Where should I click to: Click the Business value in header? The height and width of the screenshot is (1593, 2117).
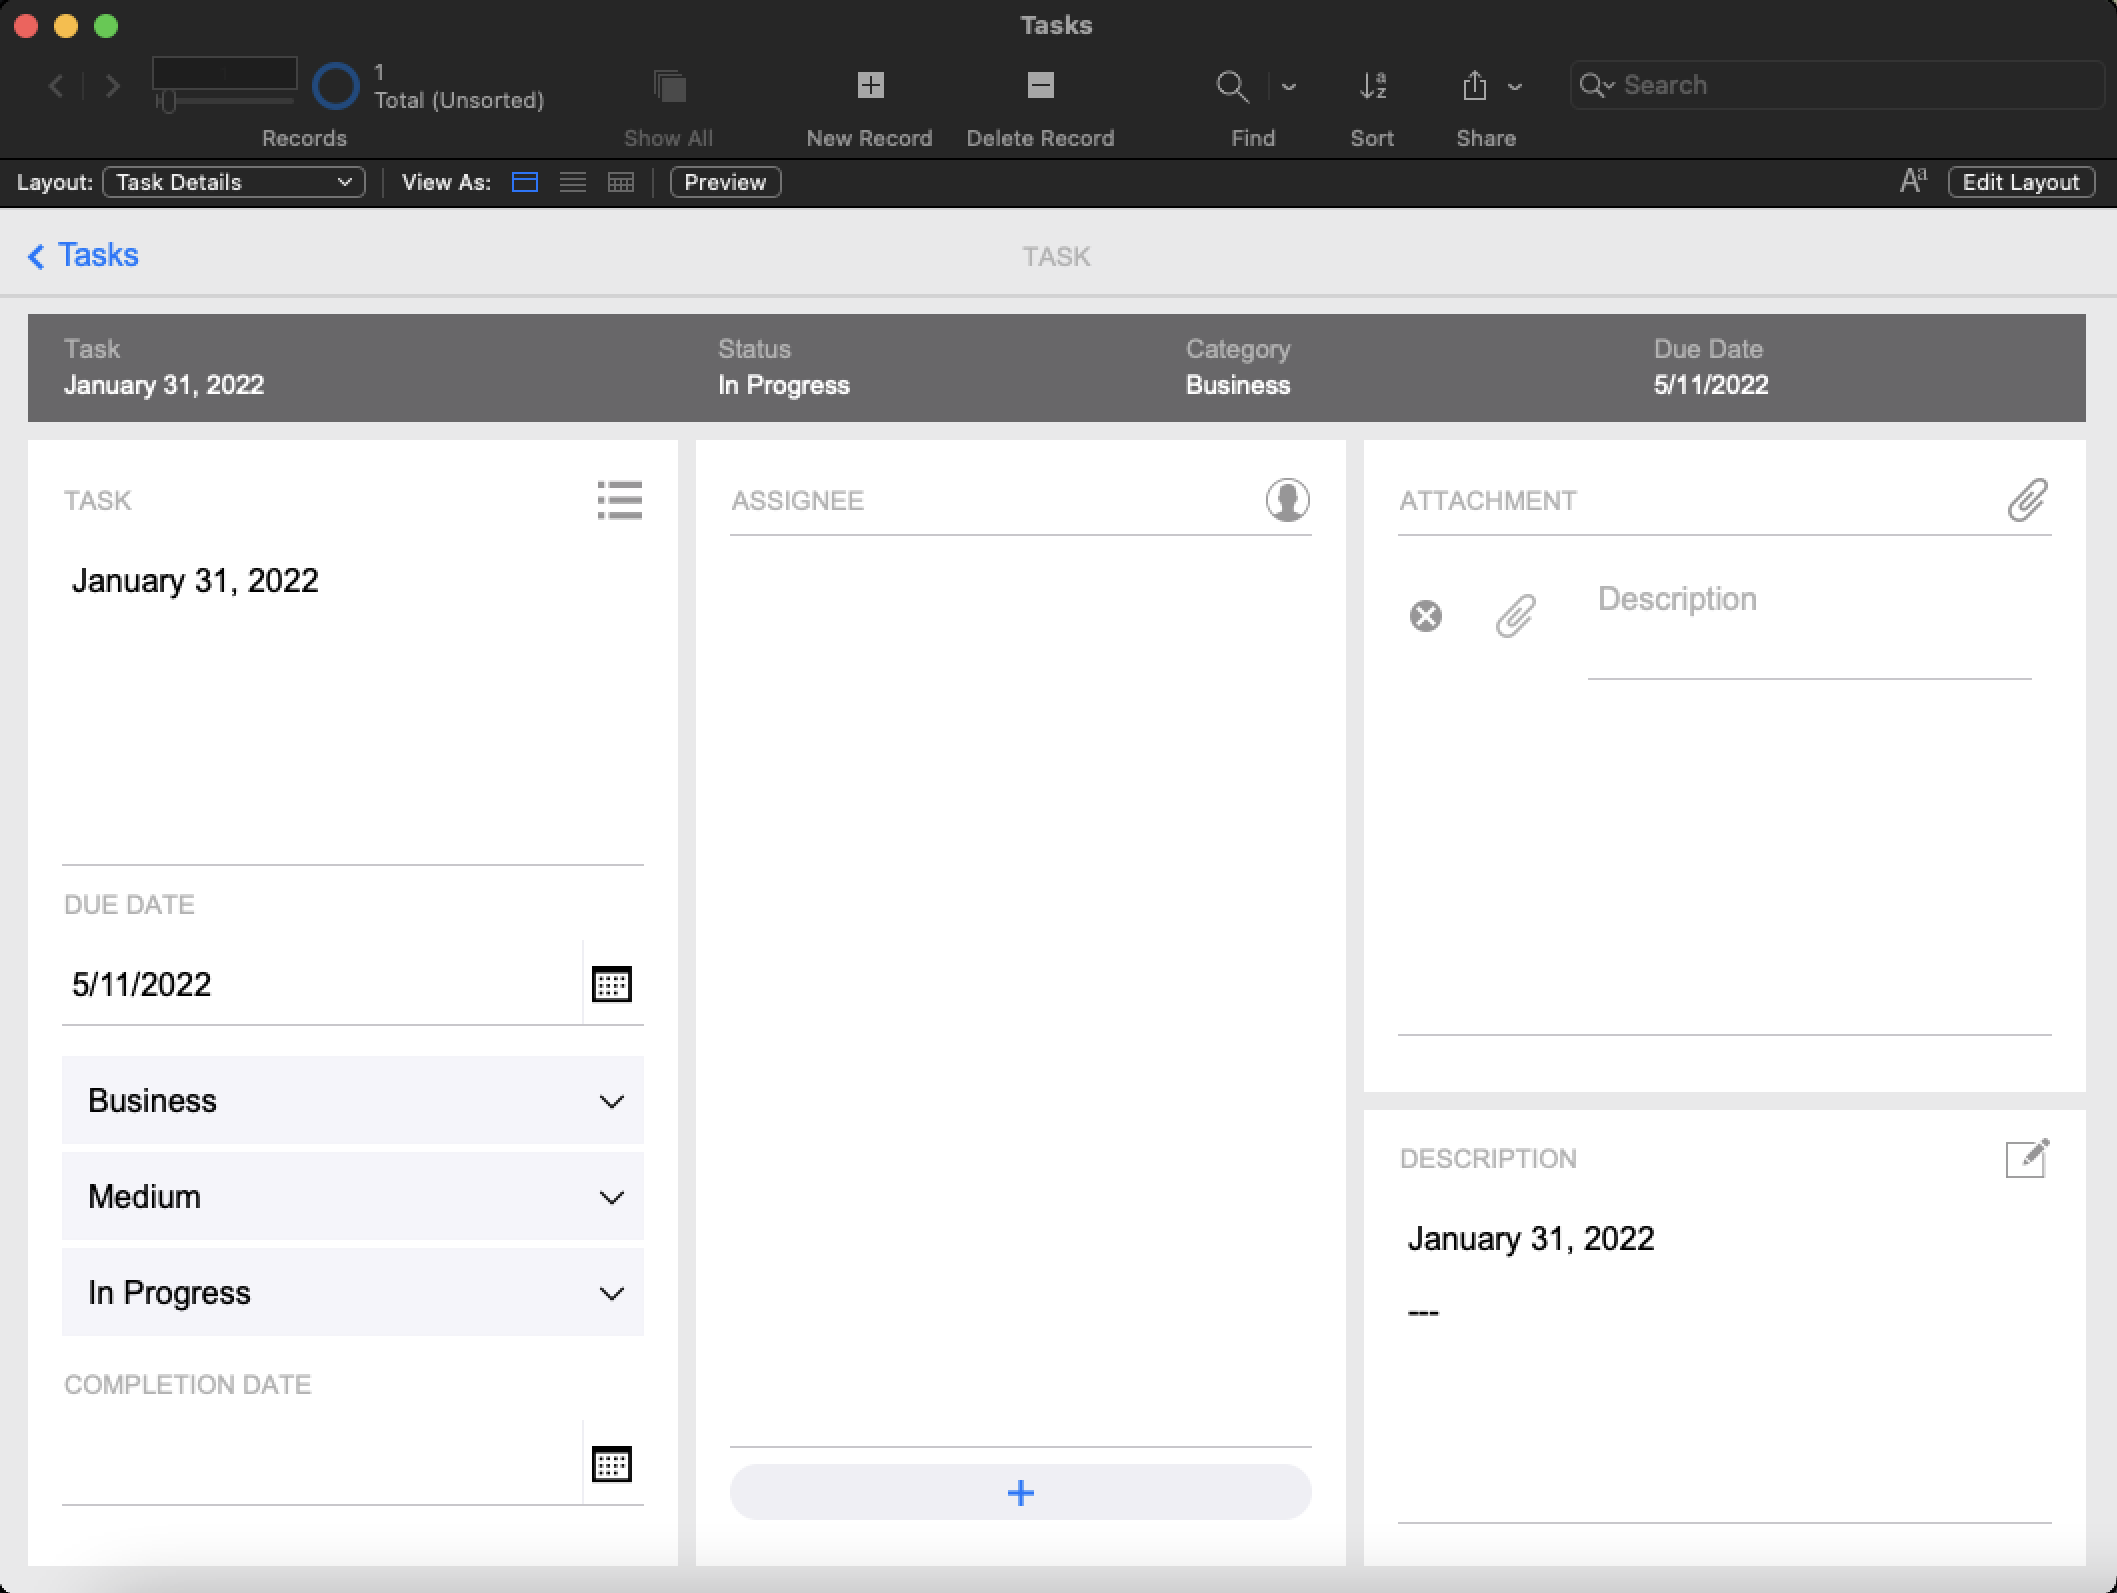click(1238, 385)
